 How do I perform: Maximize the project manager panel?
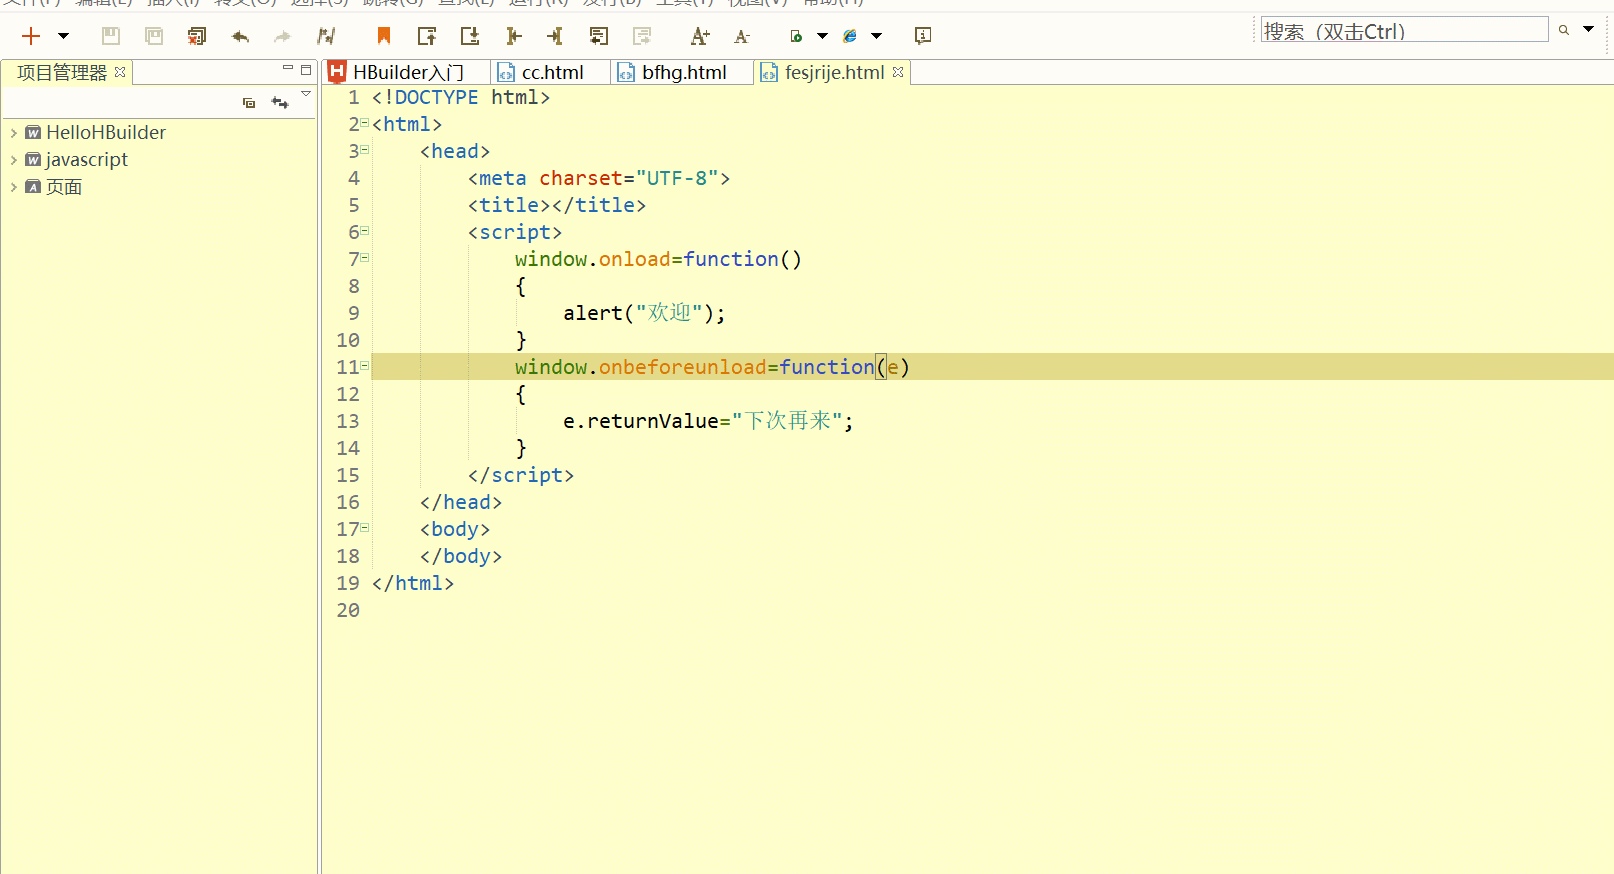[x=306, y=70]
